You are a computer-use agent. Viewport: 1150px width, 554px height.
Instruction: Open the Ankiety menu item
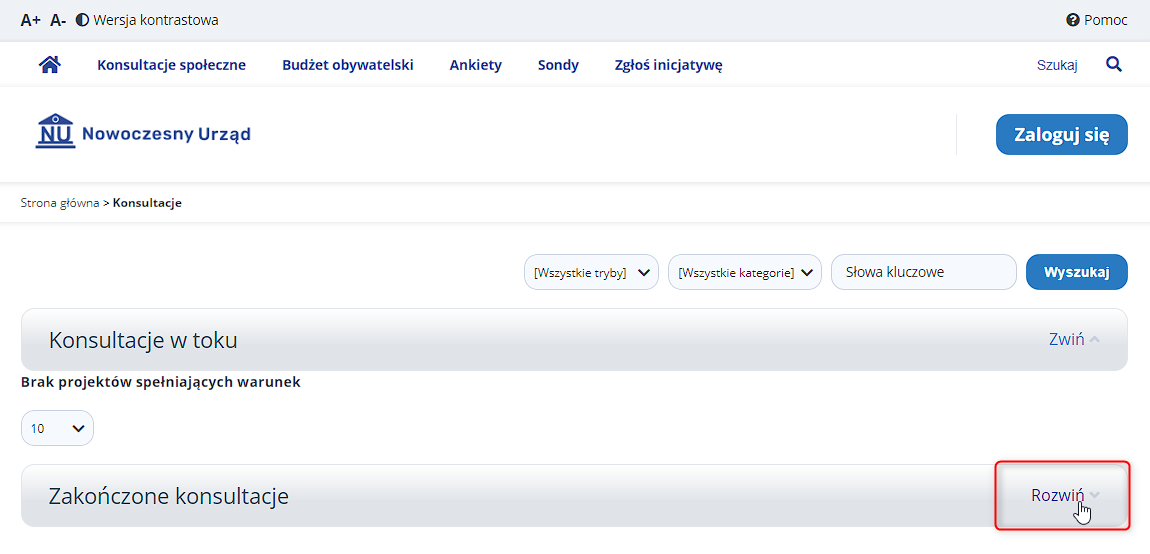475,65
